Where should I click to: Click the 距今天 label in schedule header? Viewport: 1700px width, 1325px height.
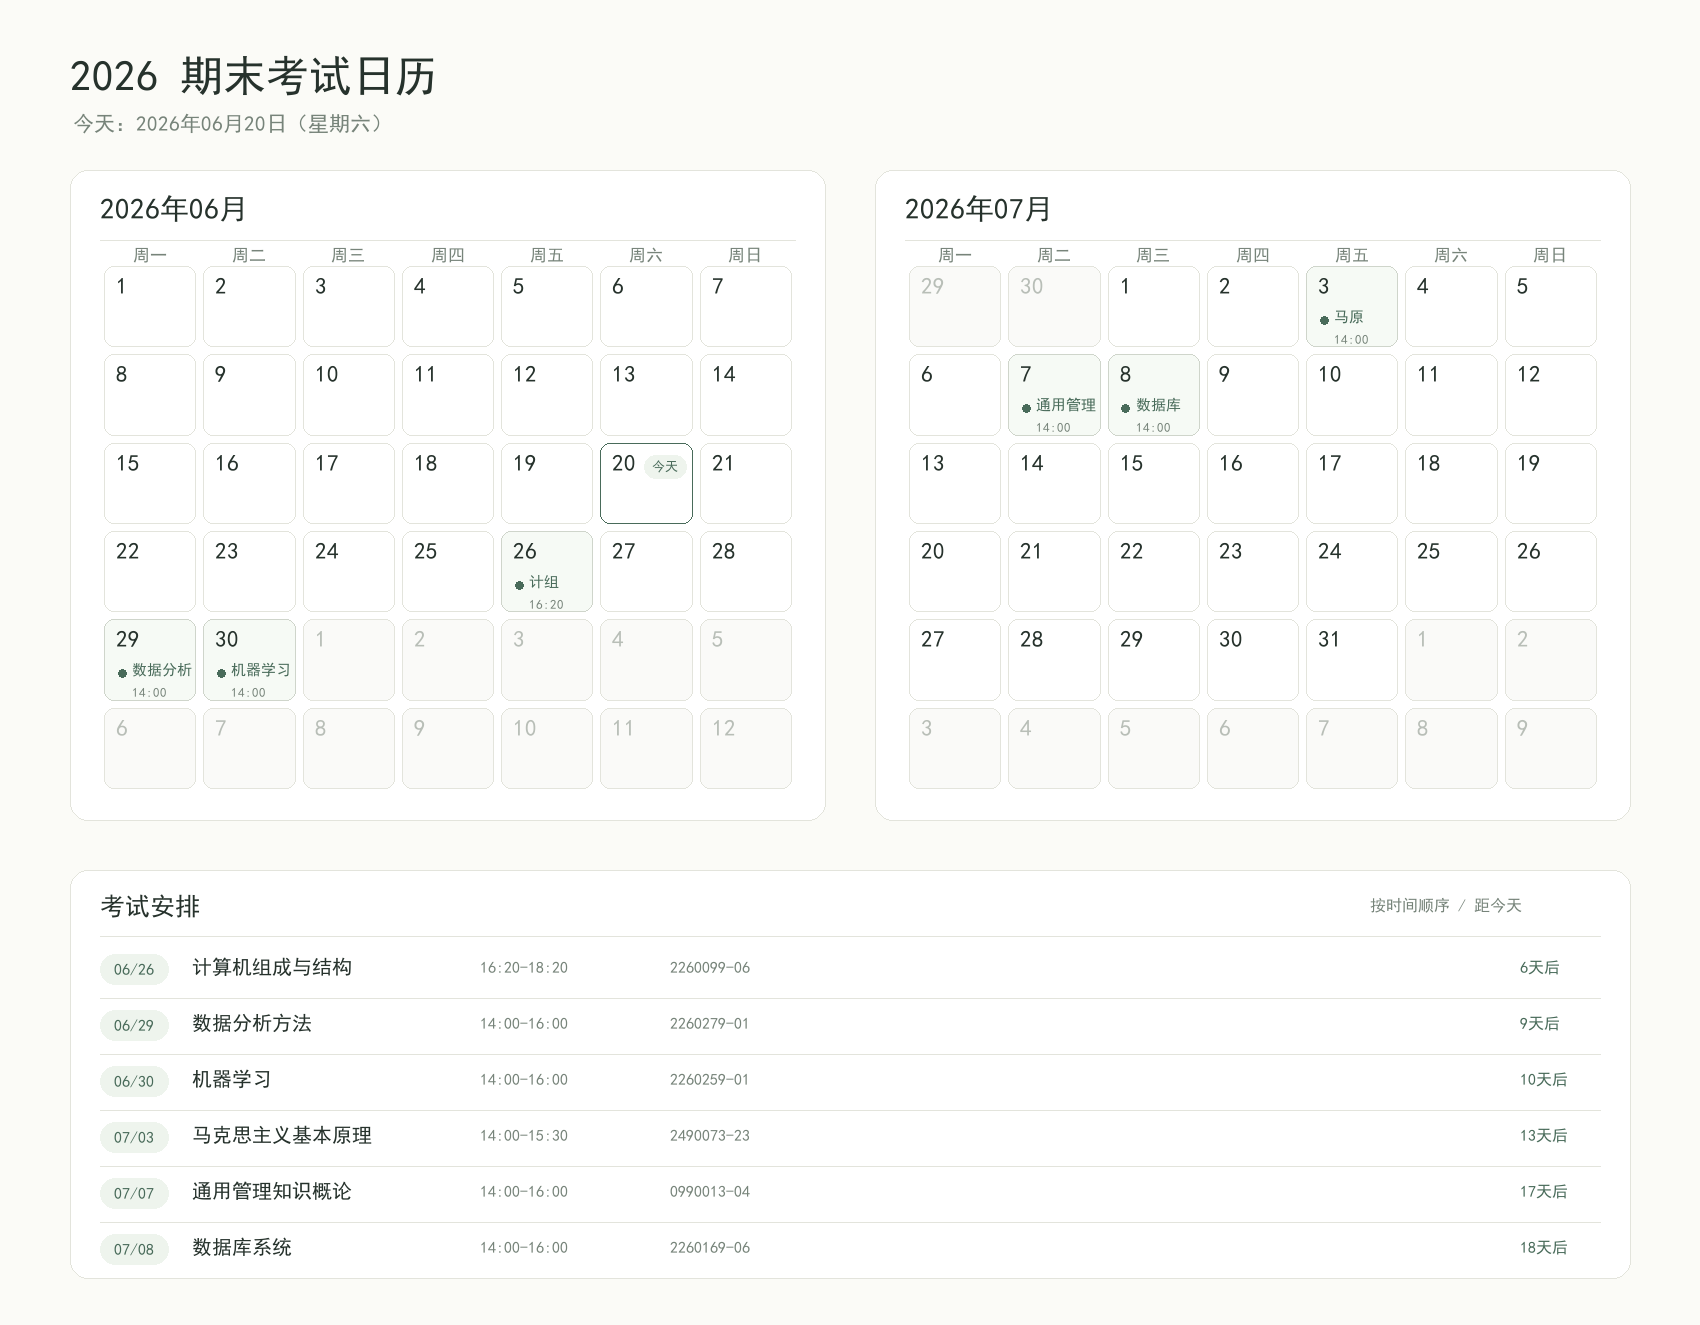[x=1497, y=905]
